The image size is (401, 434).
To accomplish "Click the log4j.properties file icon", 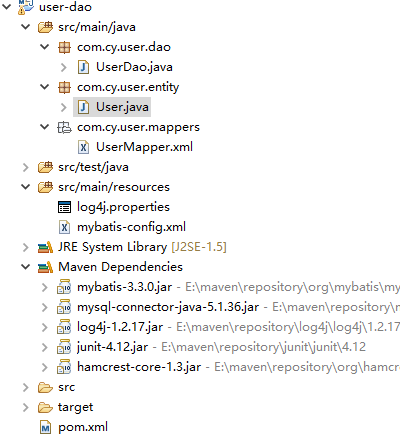I will (x=64, y=207).
